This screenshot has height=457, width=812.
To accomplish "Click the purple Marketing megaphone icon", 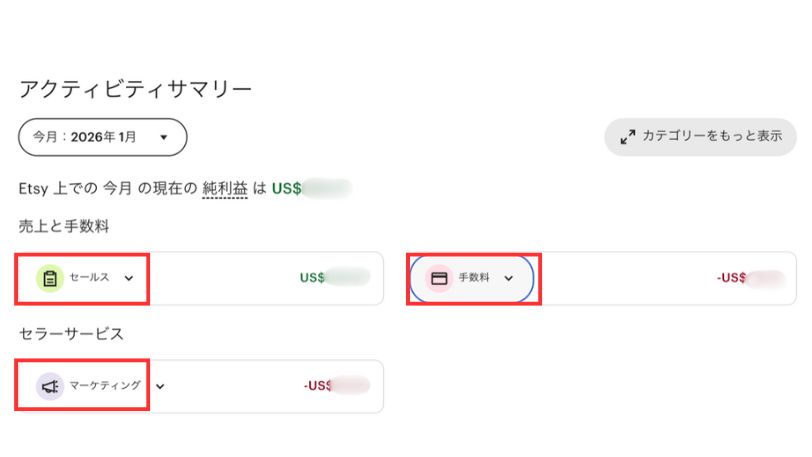I will coord(50,385).
